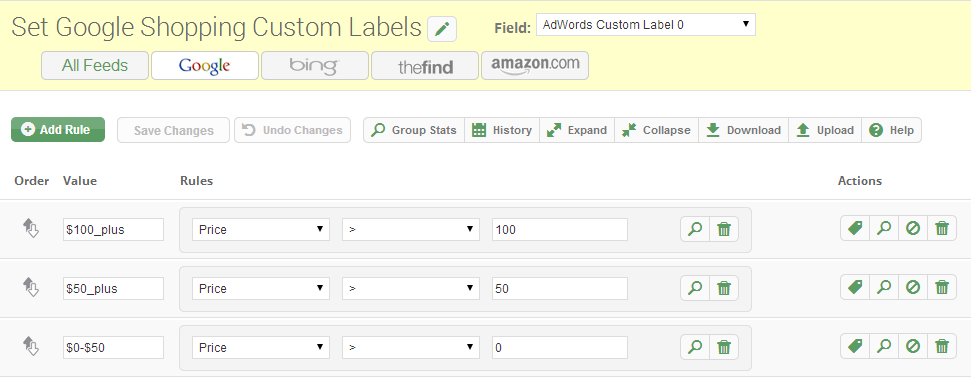Screen dimensions: 971x391
Task: Click the Download button
Action: (743, 130)
